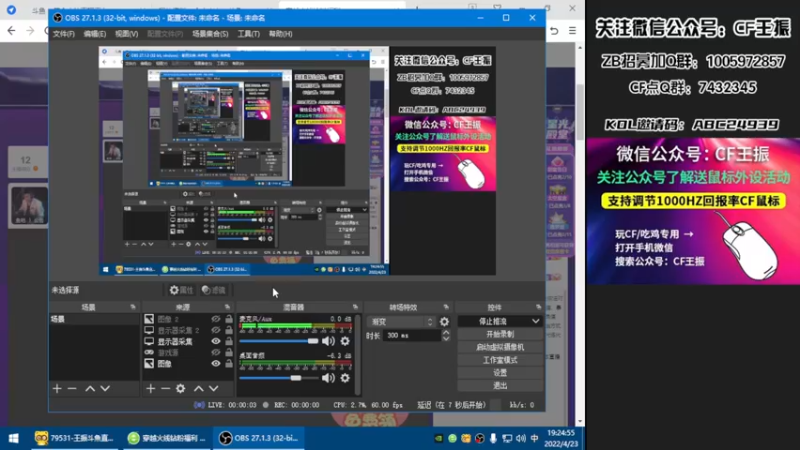Remove selected source with minus icon
Image resolution: width=800 pixels, height=450 pixels.
click(x=165, y=389)
